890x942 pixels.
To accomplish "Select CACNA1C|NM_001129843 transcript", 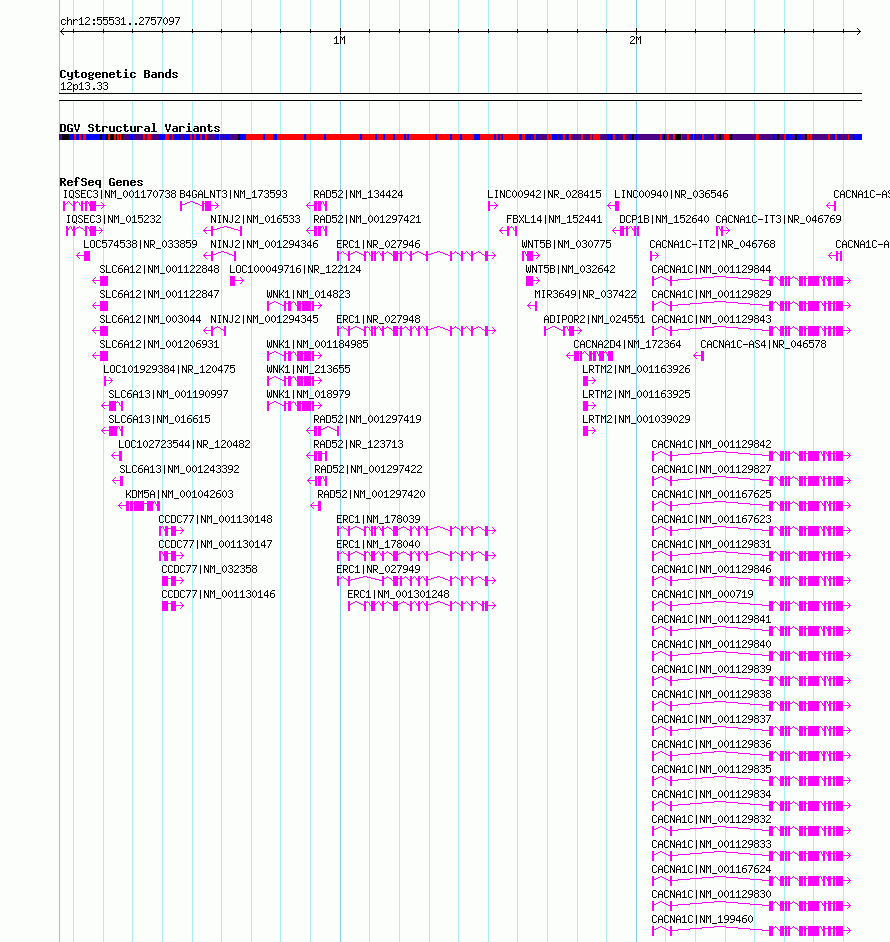I will coord(712,320).
